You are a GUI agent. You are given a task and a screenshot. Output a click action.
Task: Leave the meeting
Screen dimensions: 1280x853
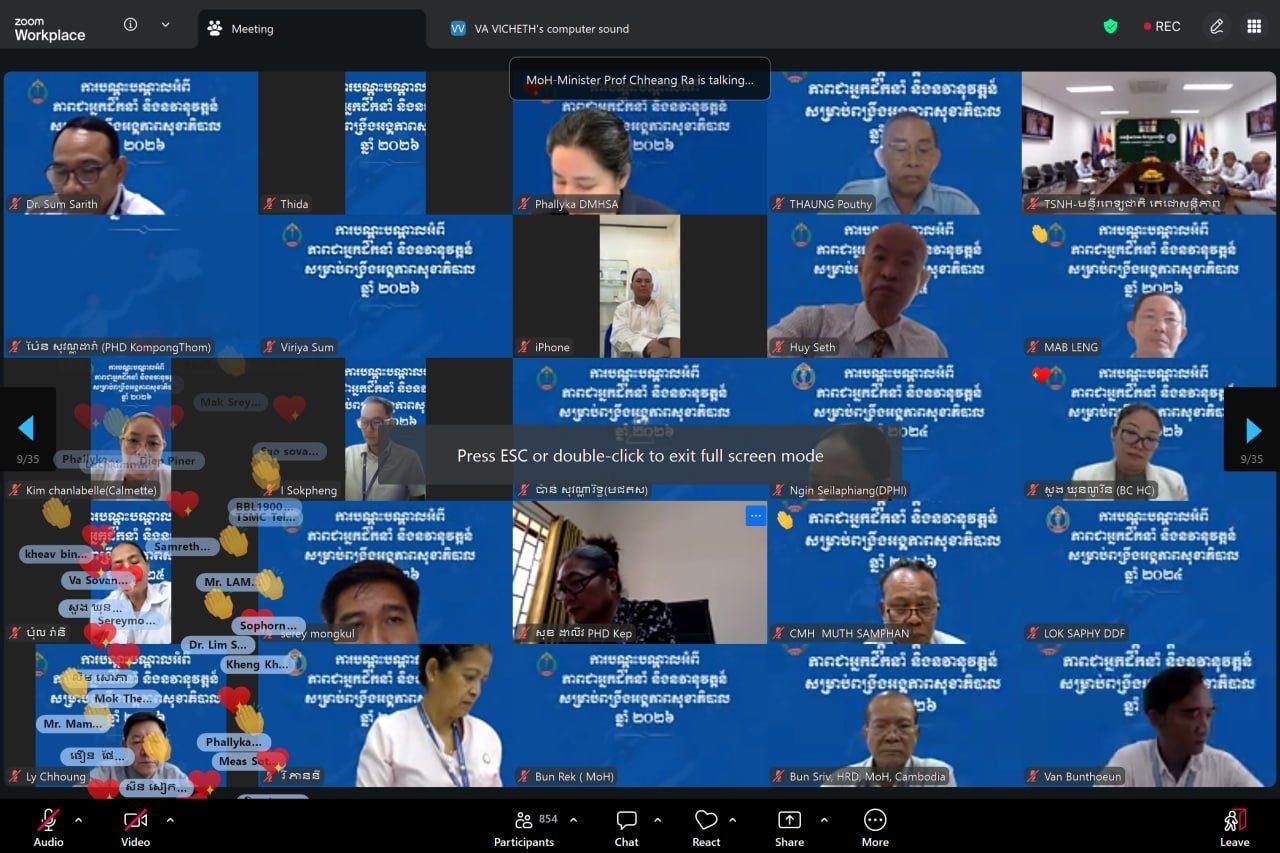point(1235,828)
